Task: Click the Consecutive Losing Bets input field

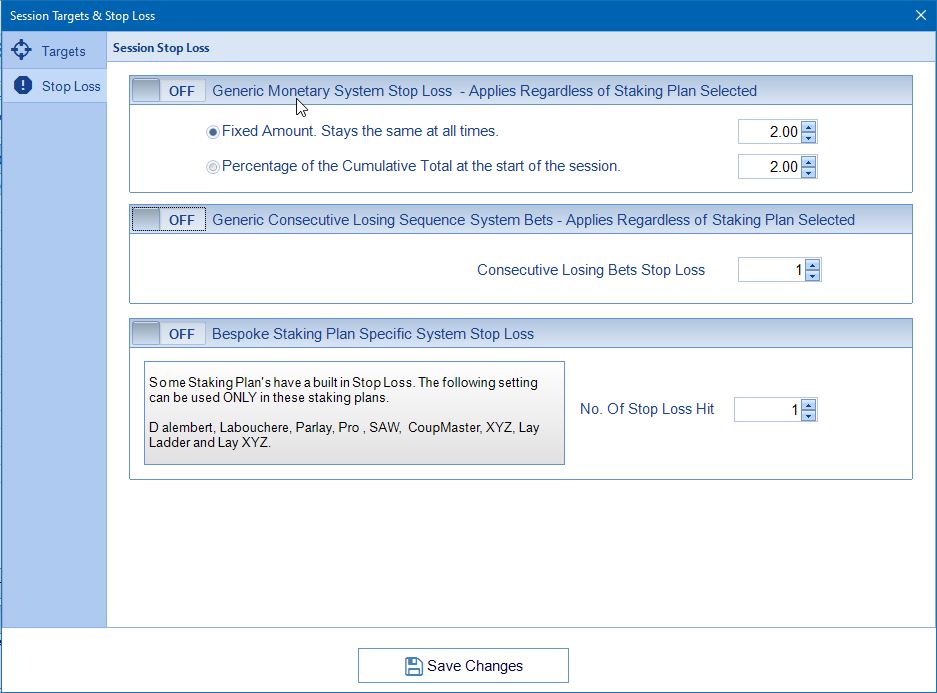Action: click(x=771, y=270)
